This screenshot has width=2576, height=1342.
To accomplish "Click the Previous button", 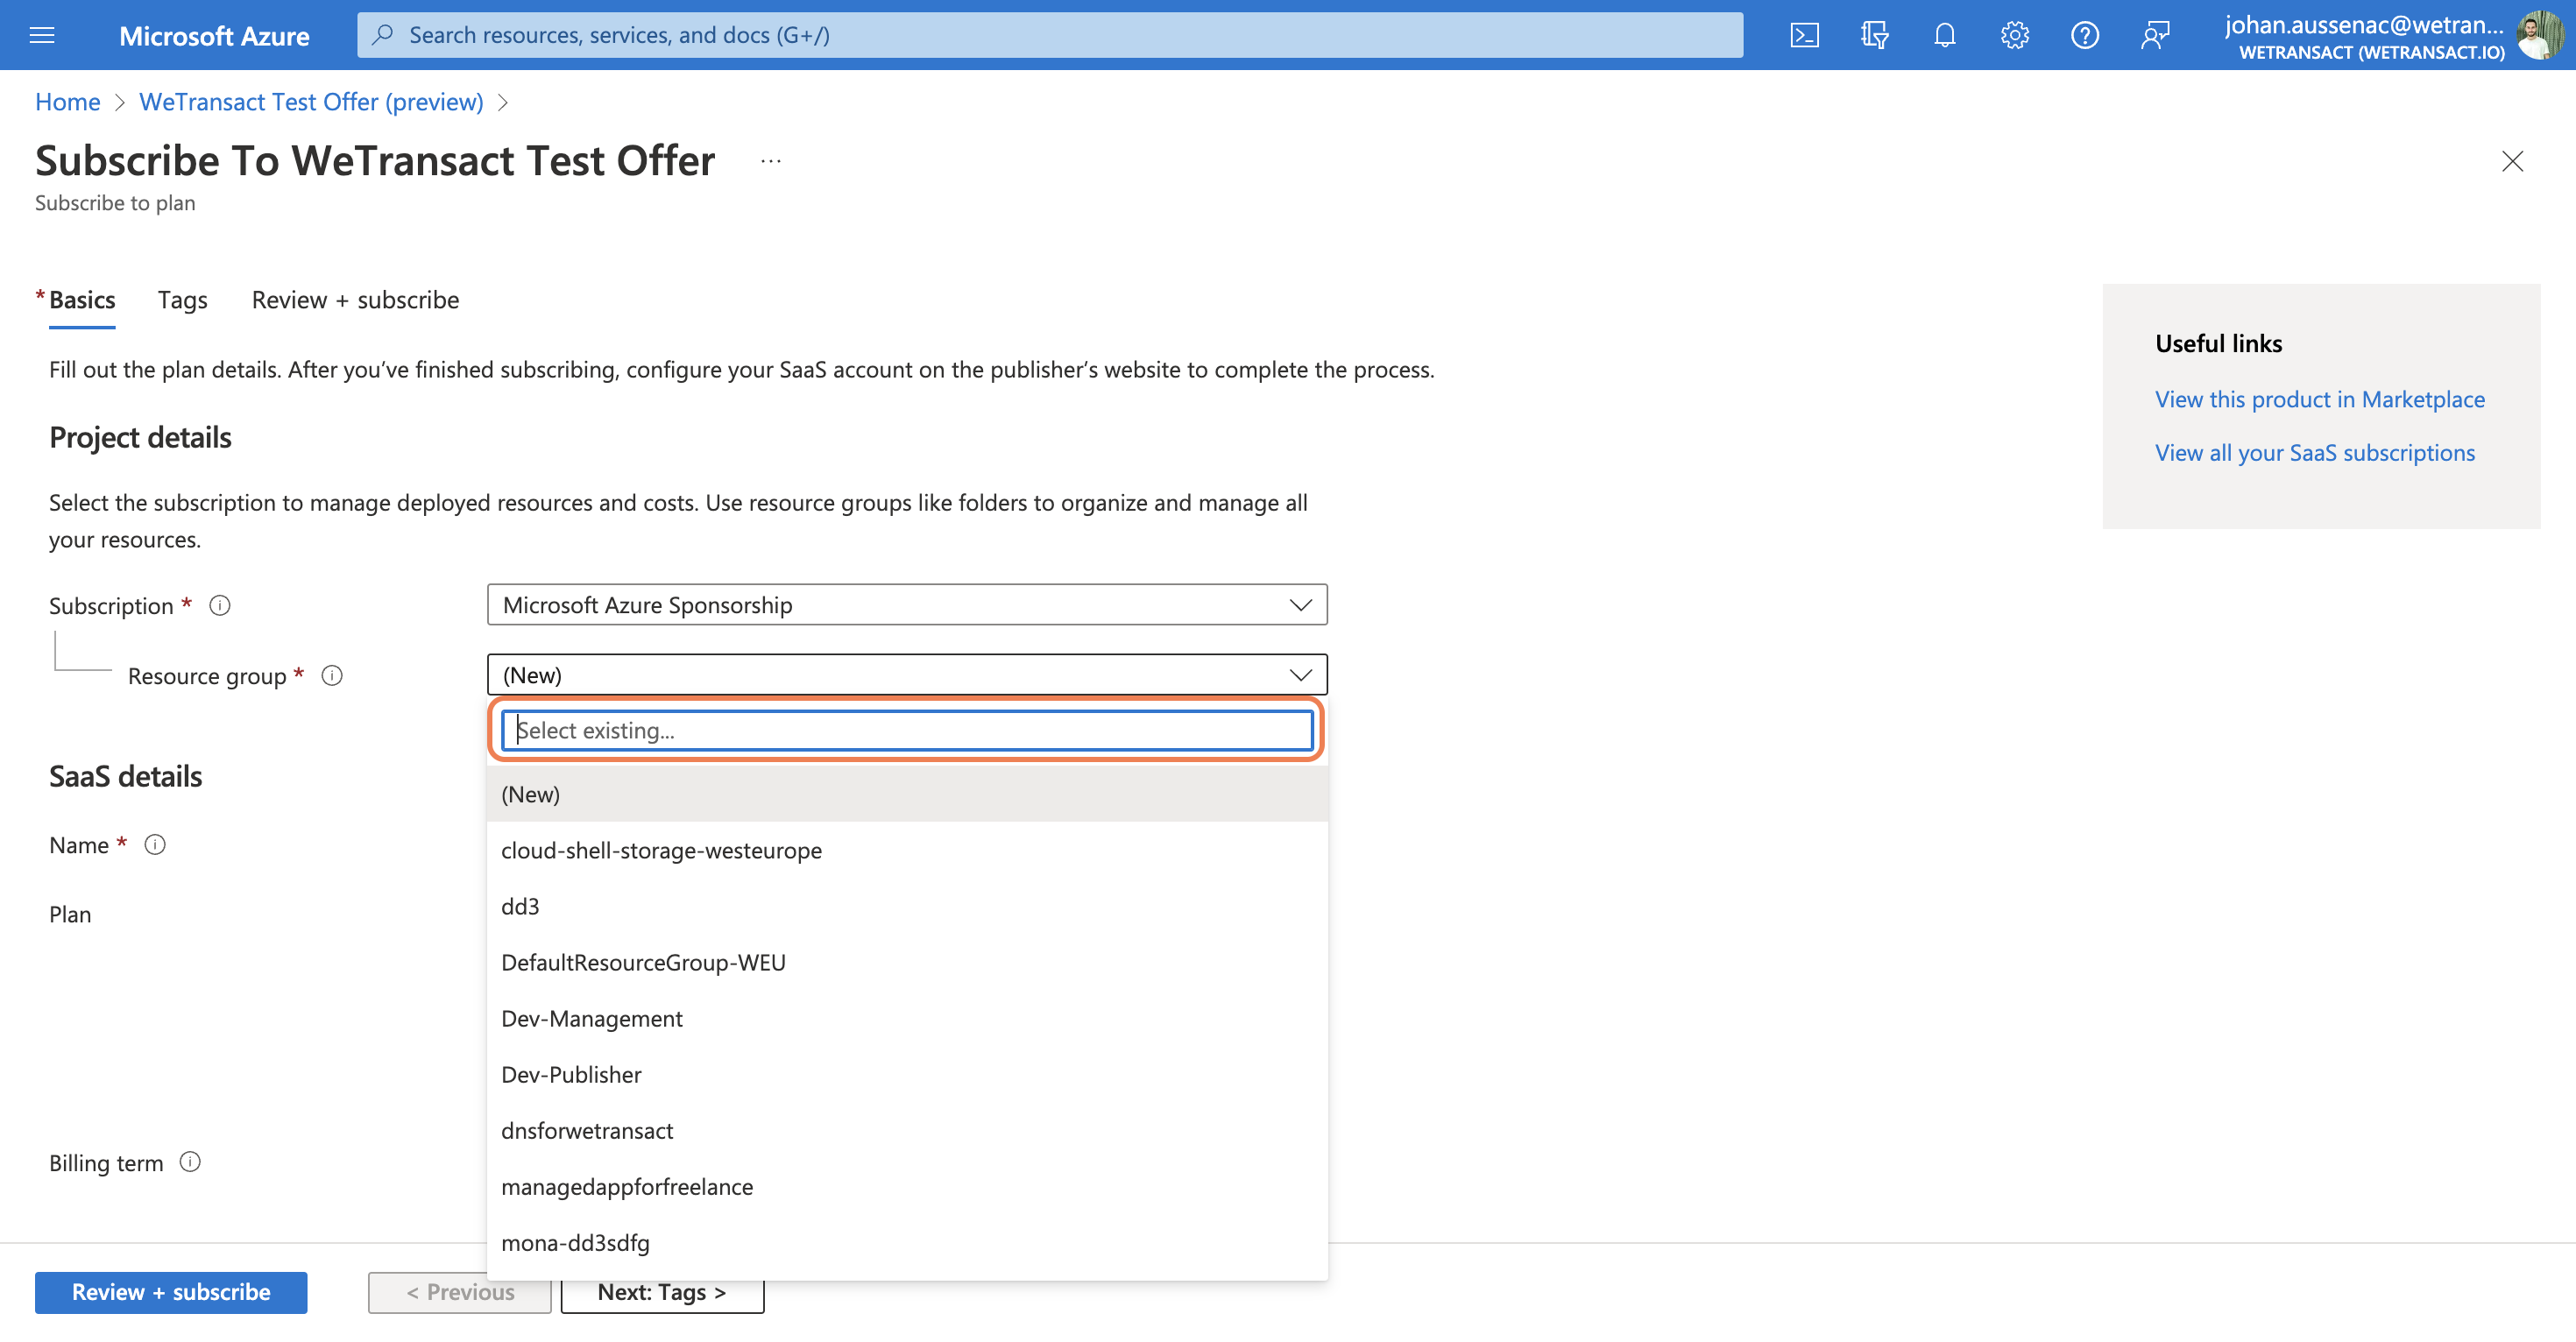I will point(460,1292).
